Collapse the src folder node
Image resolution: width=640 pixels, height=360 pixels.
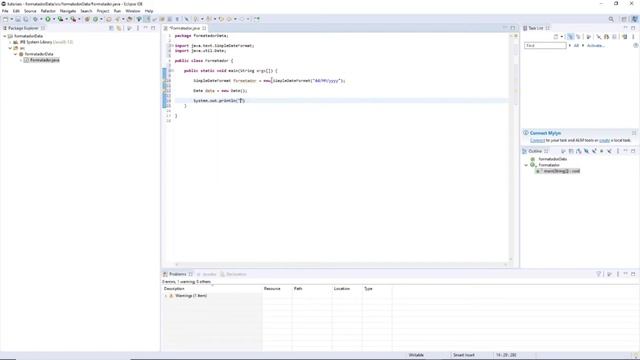pos(10,48)
